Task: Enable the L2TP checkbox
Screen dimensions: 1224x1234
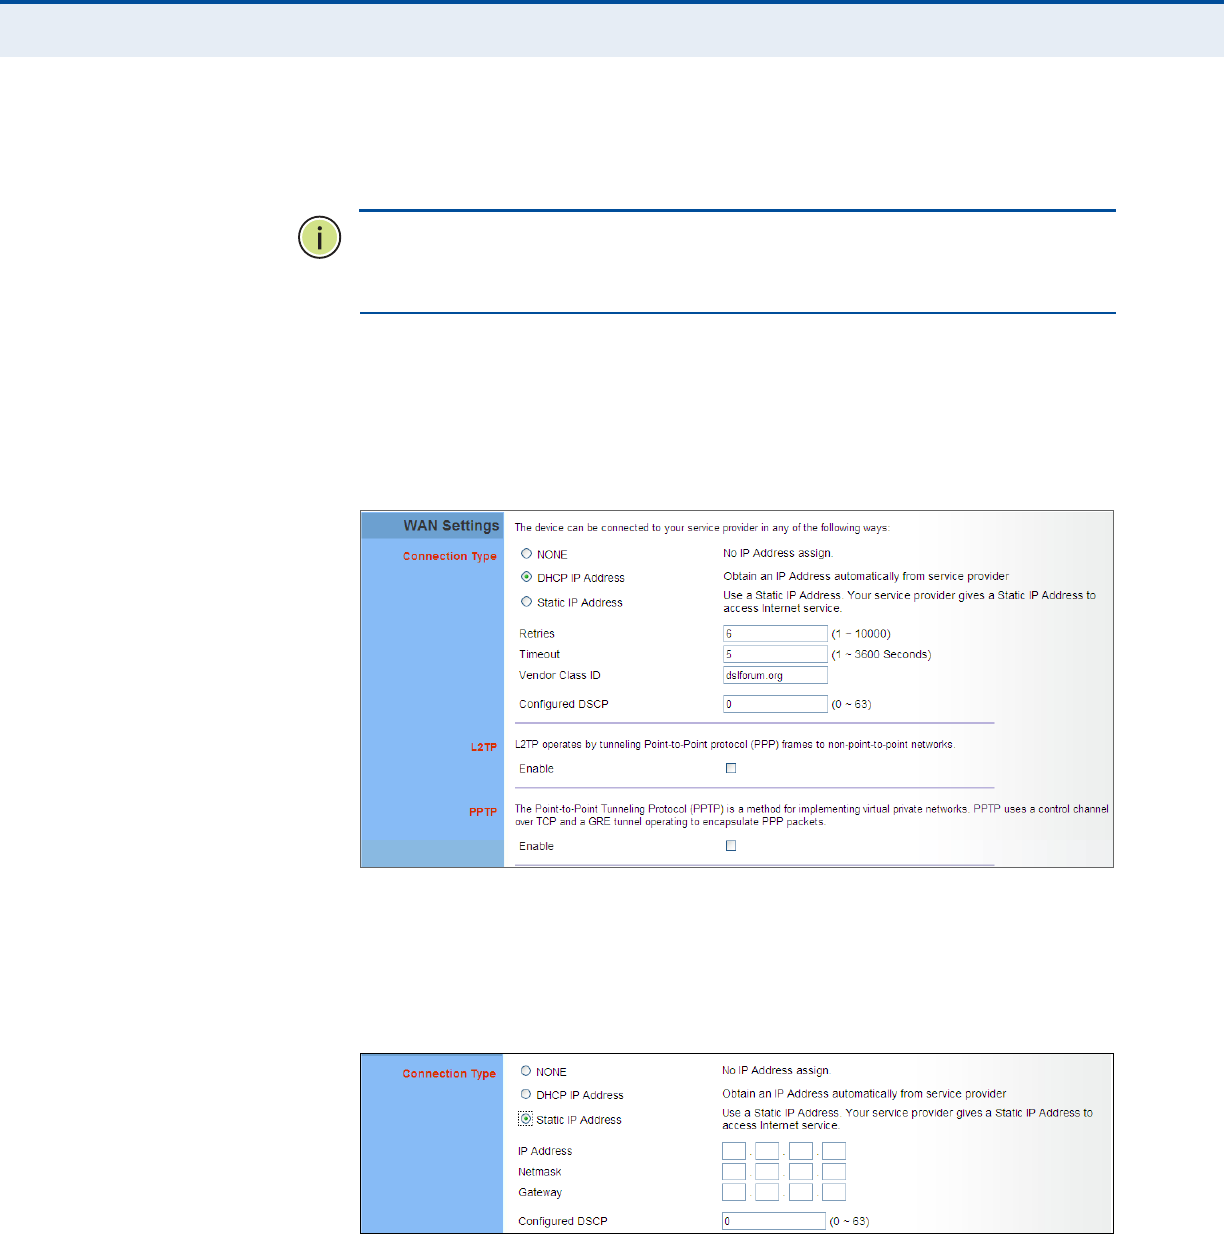Action: pos(731,768)
